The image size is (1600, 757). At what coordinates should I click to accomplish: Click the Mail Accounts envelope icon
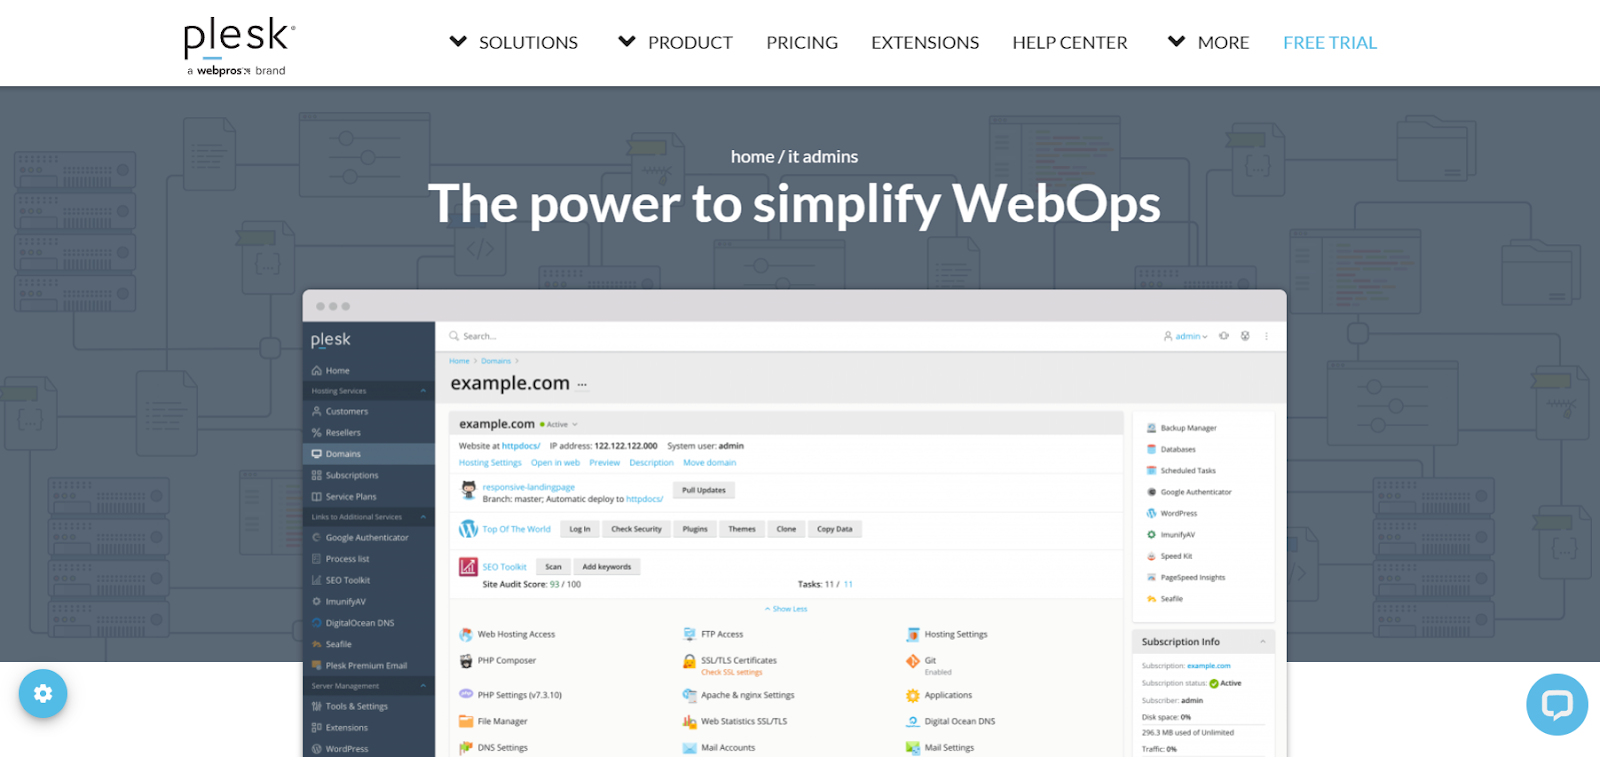pyautogui.click(x=689, y=748)
